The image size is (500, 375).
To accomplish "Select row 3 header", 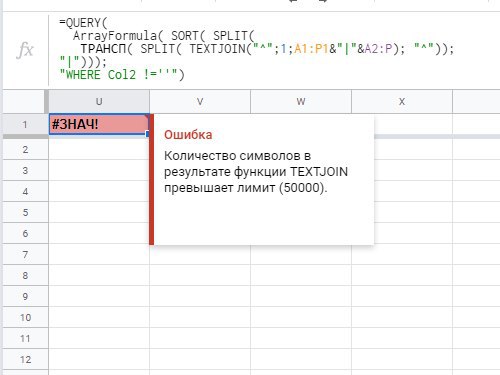I will (x=25, y=170).
